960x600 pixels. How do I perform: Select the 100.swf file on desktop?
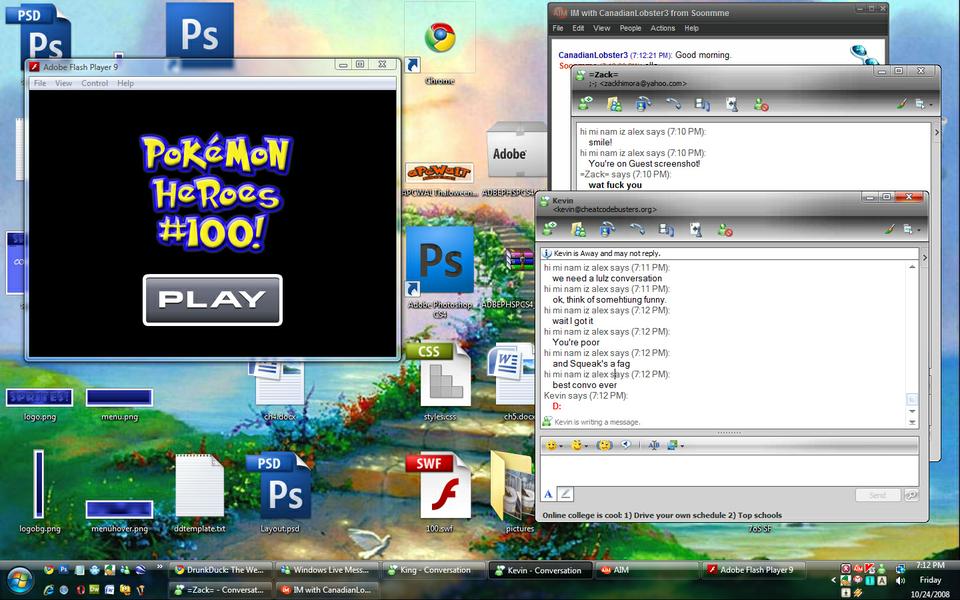click(440, 493)
